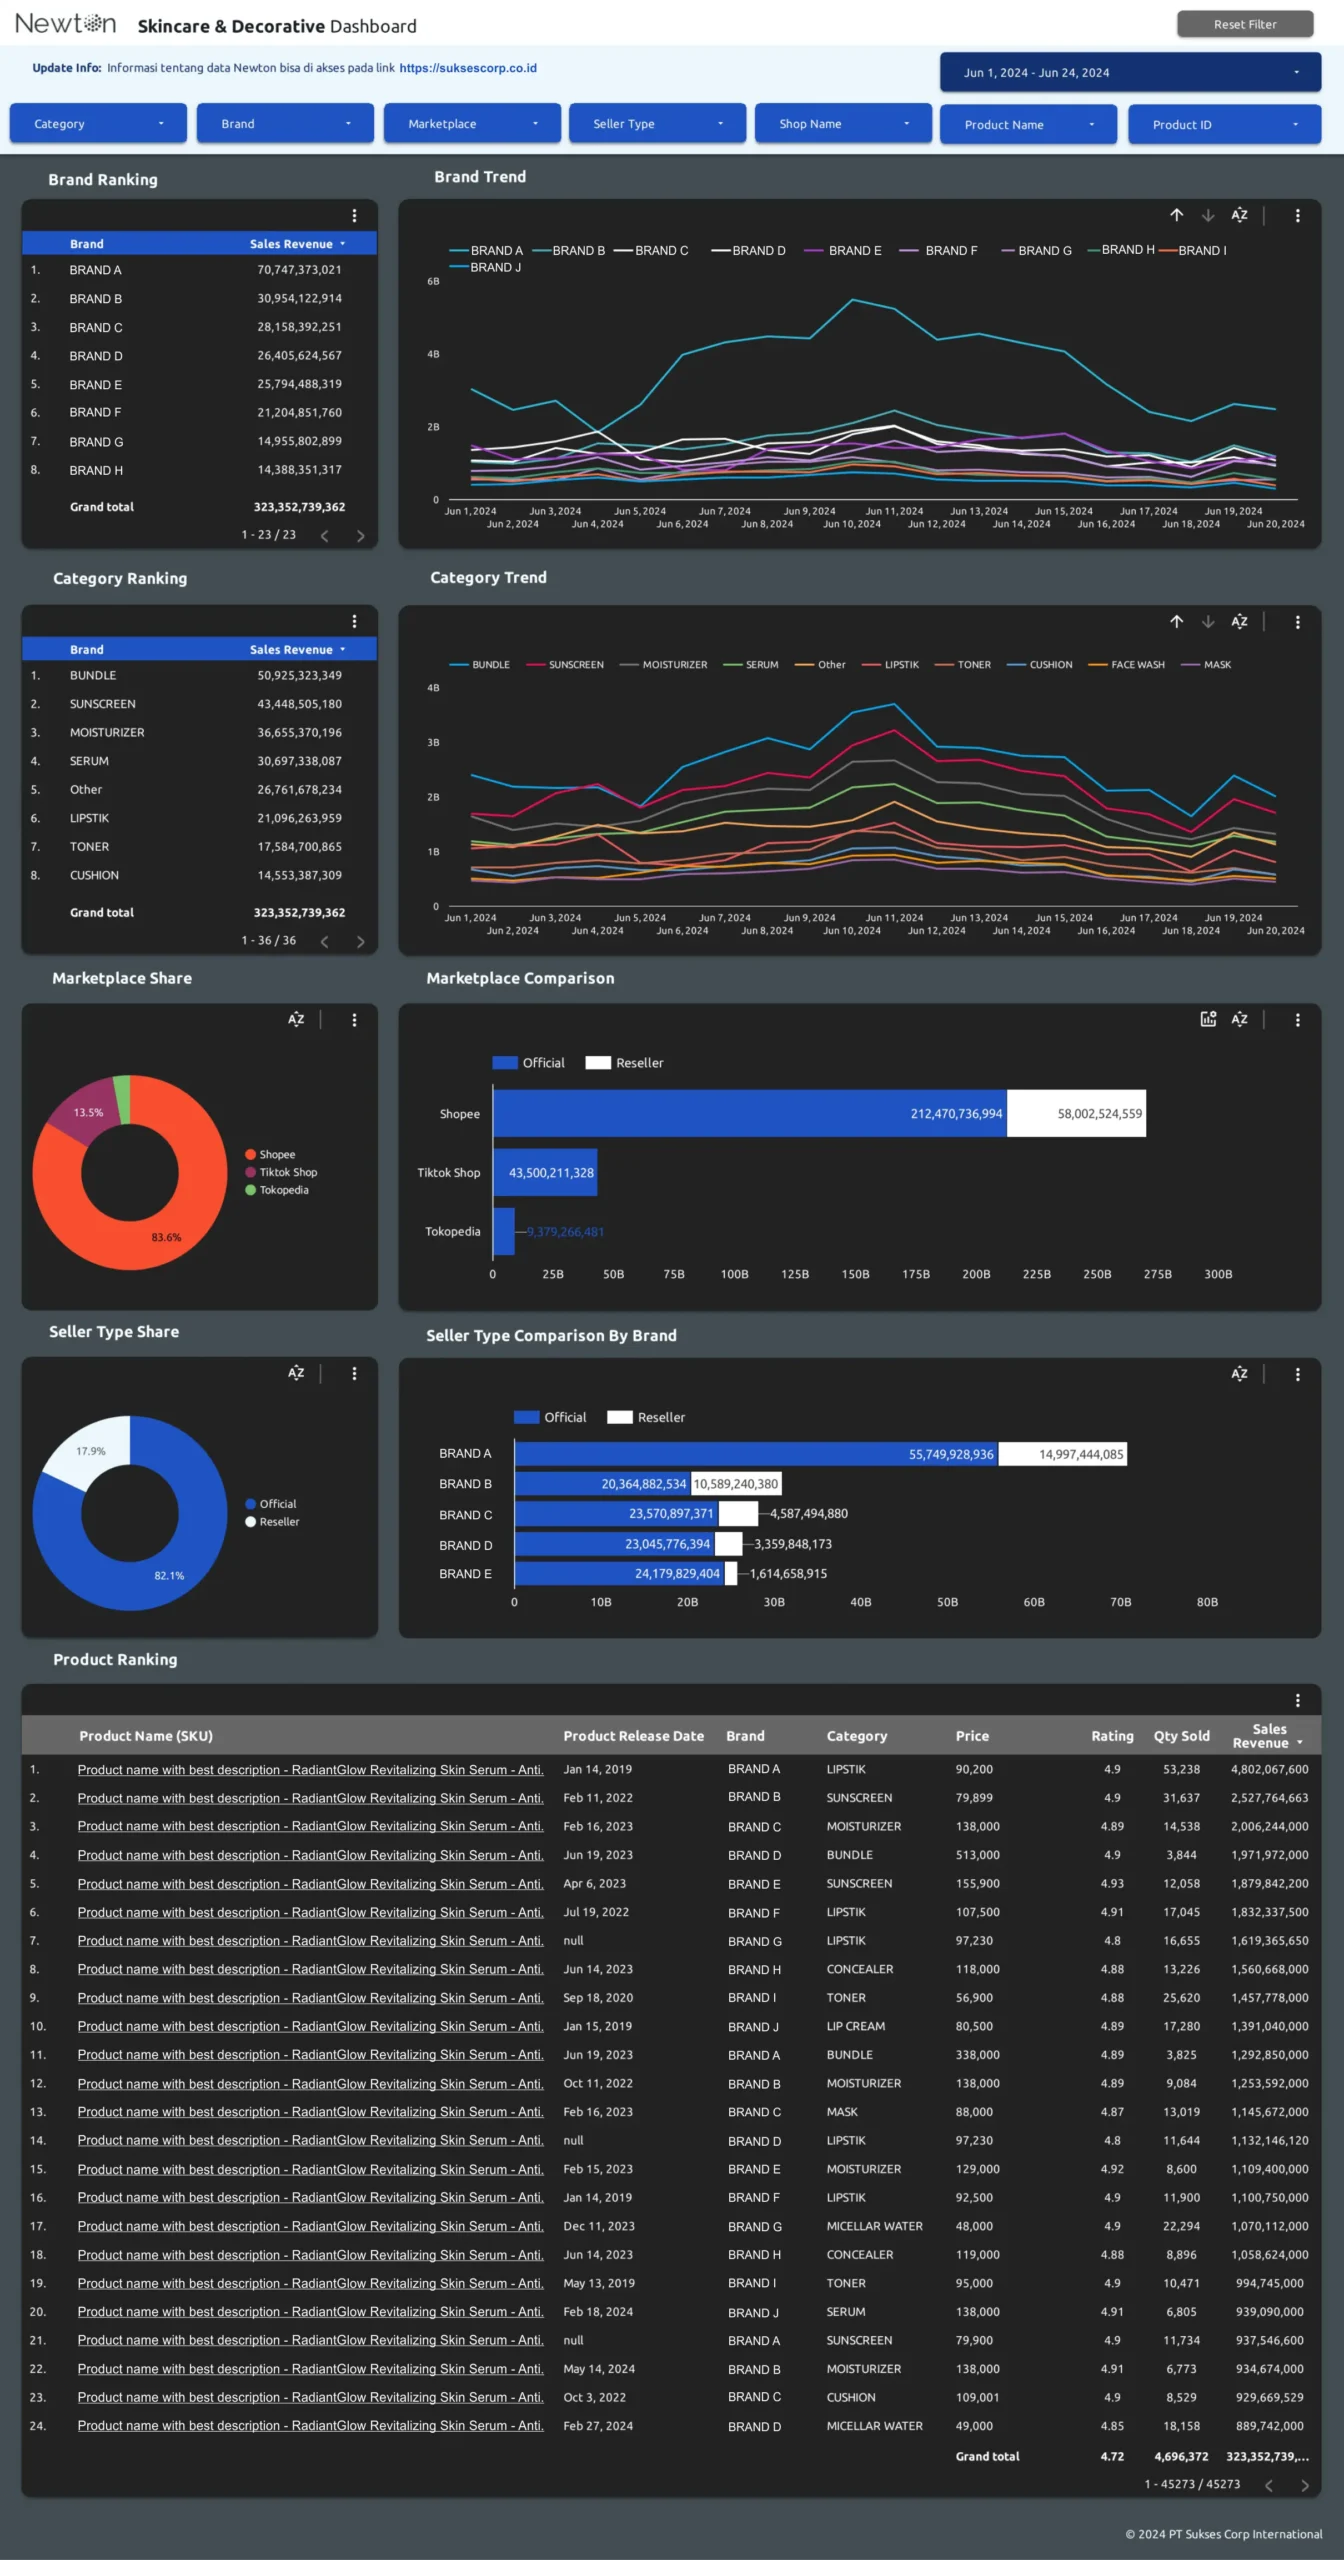Open Marketplace Share three-dot menu
Viewport: 1344px width, 2560px height.
[354, 1019]
